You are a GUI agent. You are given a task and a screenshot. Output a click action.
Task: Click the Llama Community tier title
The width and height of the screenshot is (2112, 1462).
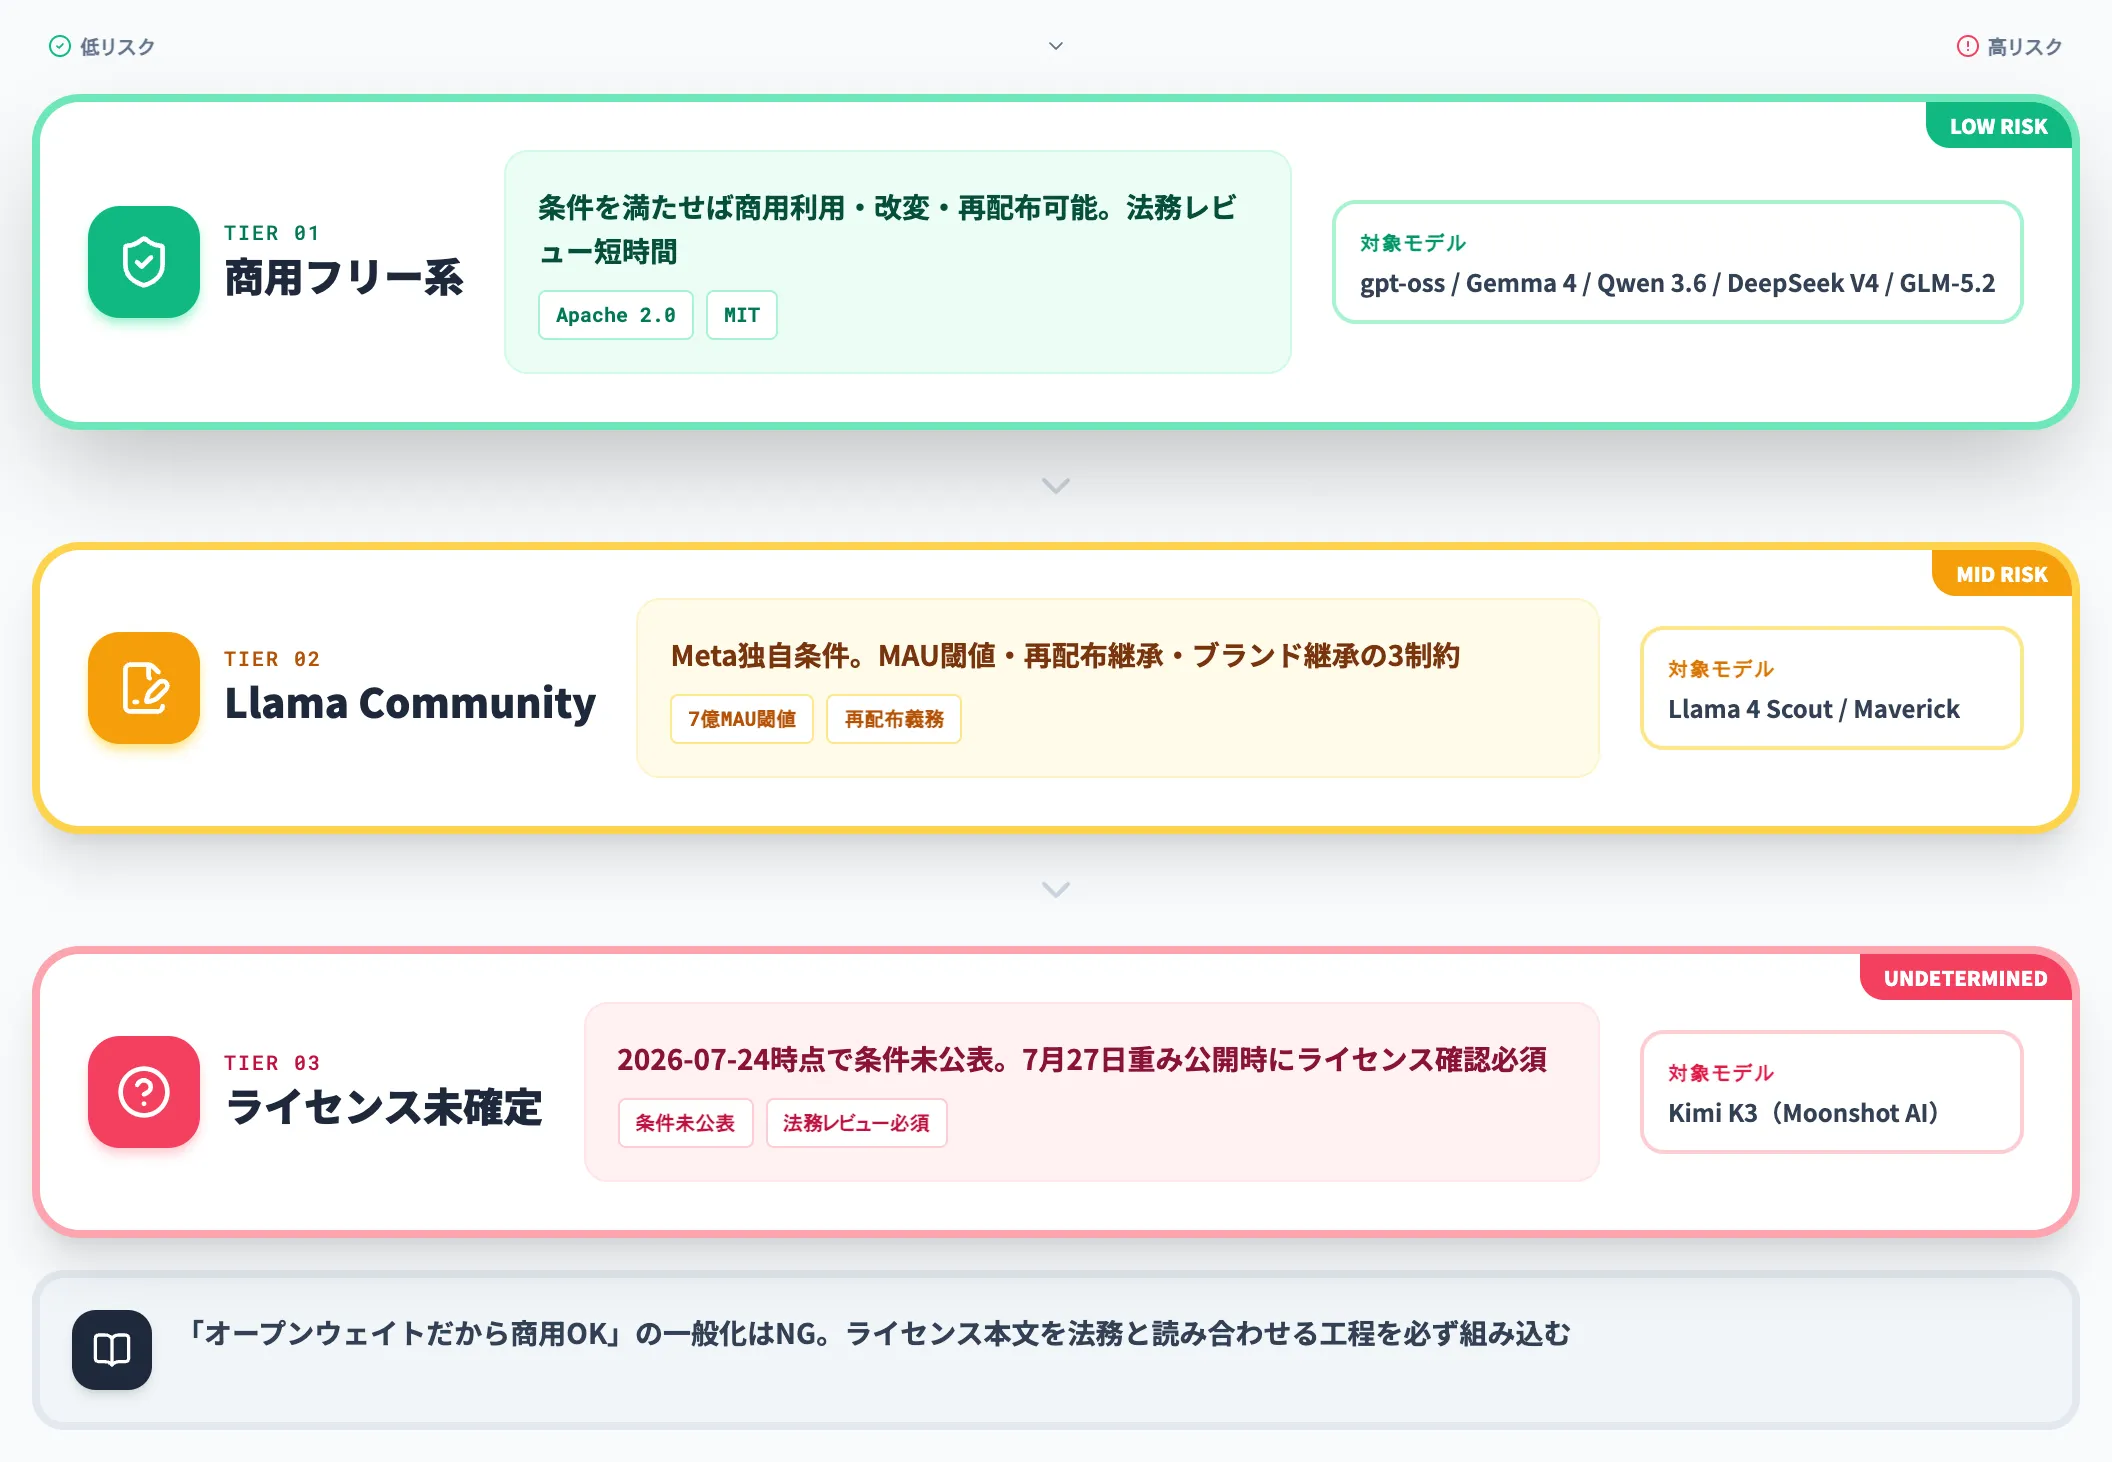[x=410, y=703]
